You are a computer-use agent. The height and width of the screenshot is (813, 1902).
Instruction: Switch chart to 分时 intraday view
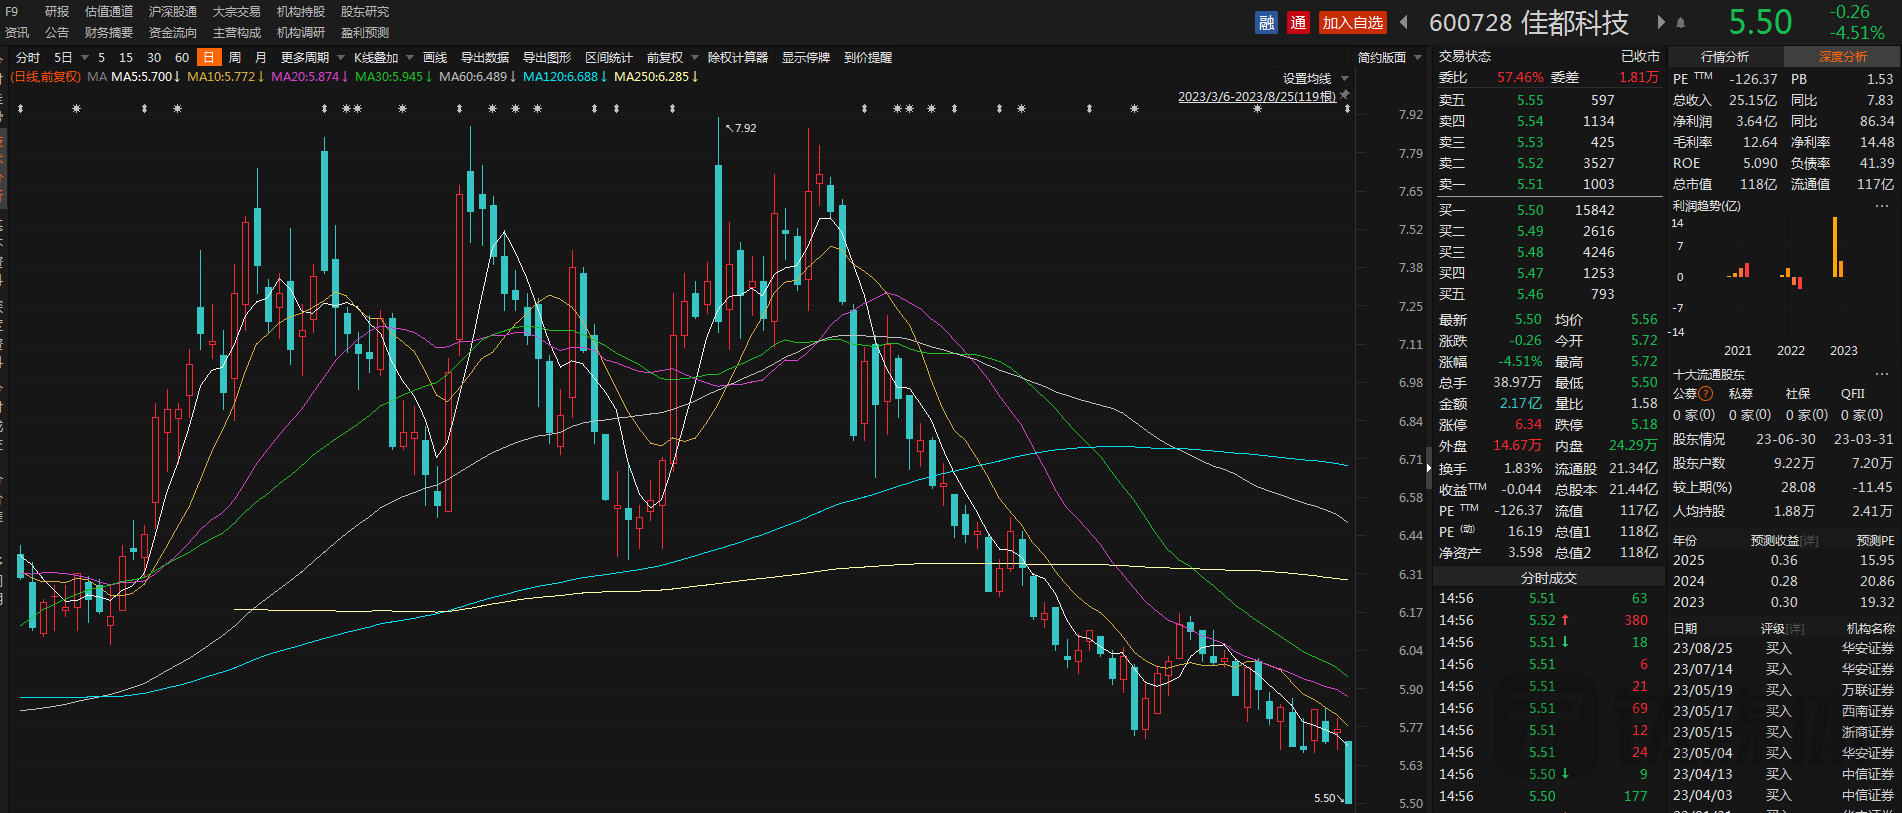click(28, 58)
